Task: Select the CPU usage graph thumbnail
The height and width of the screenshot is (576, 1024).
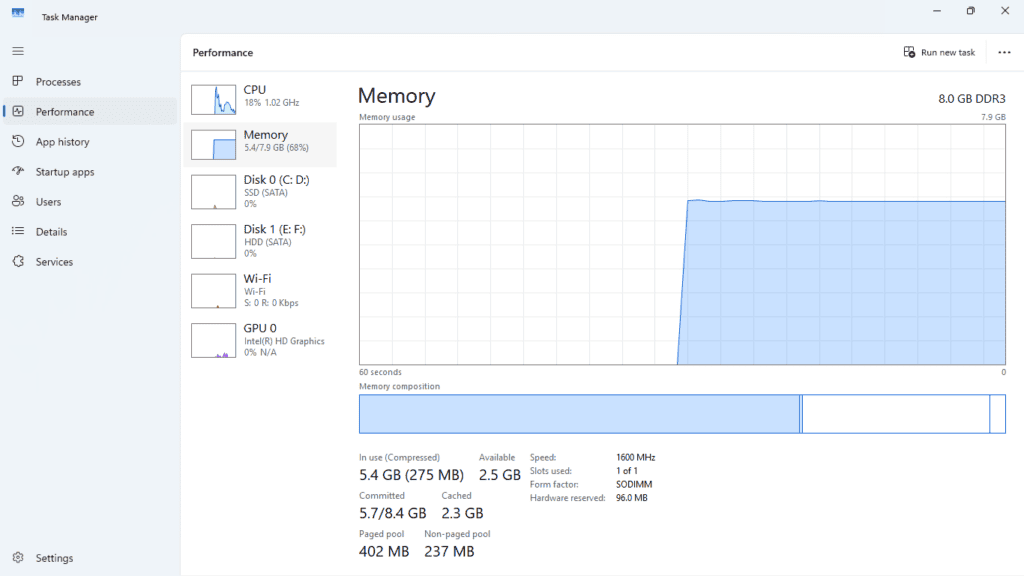Action: click(214, 99)
